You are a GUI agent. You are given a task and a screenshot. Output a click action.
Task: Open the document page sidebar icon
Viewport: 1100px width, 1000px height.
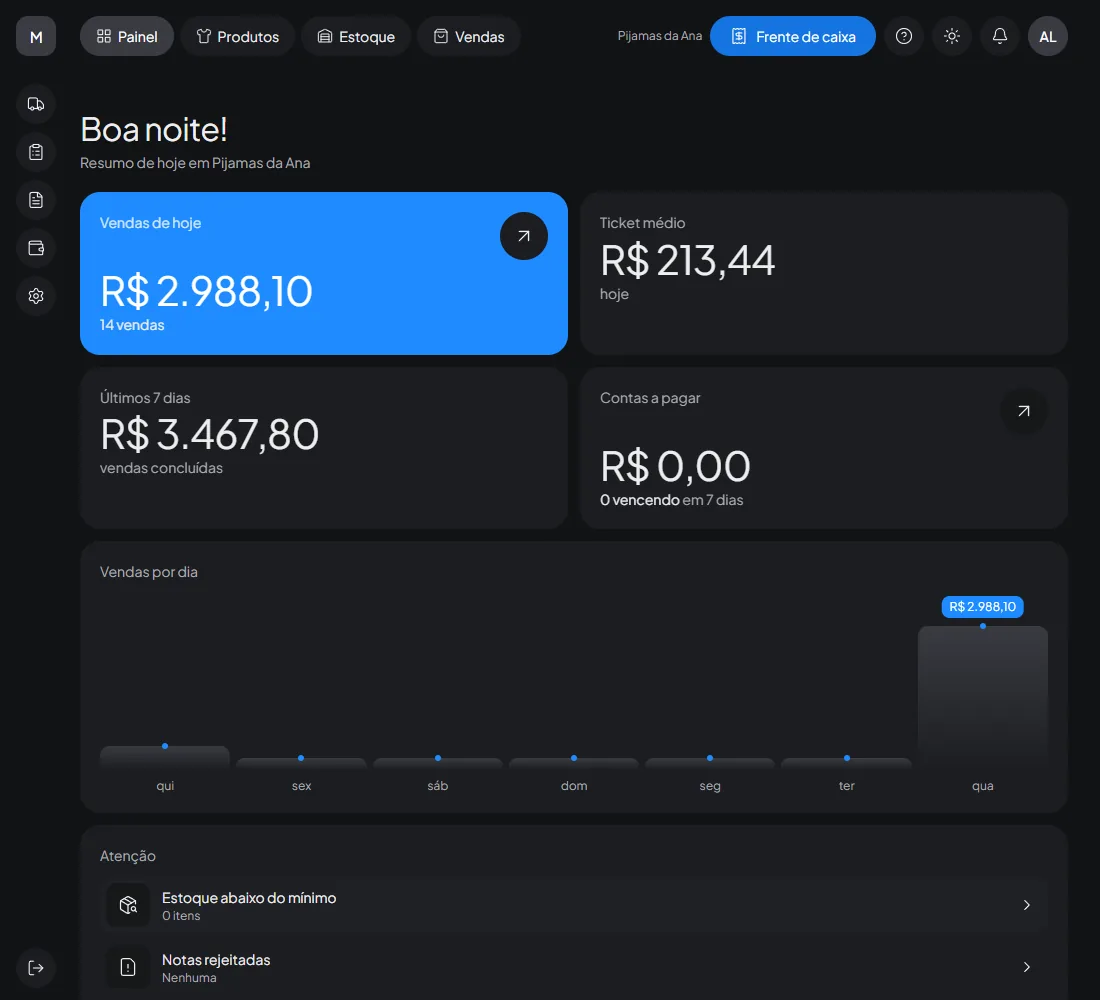36,200
